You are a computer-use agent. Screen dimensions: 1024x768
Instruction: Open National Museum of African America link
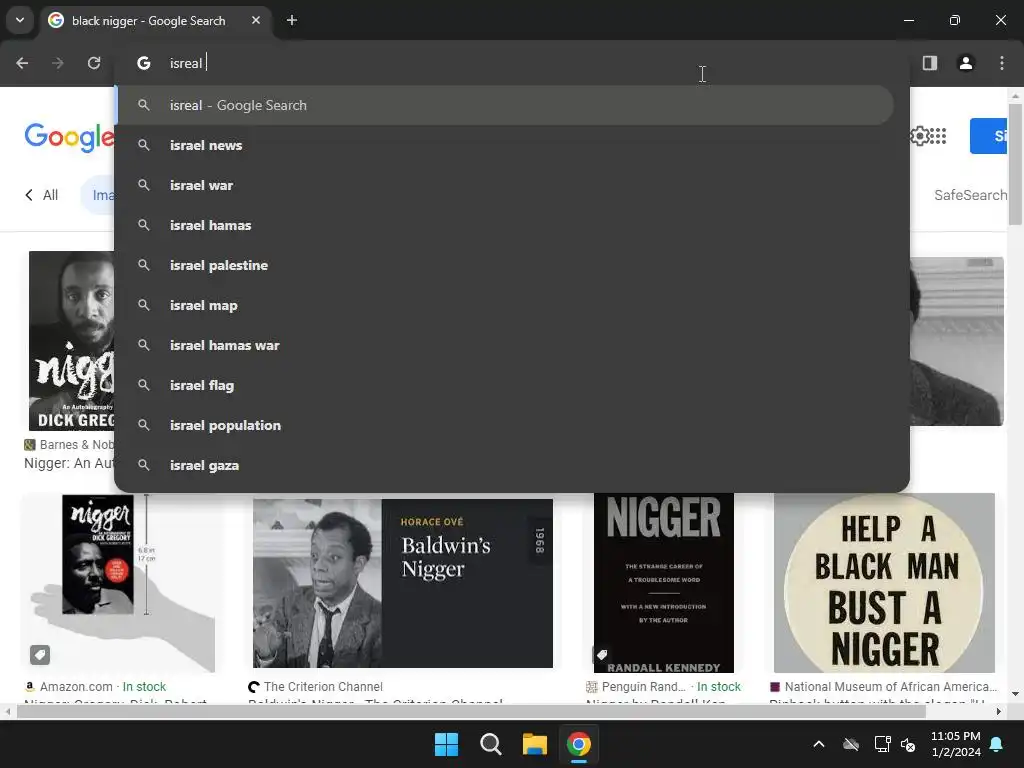pyautogui.click(x=884, y=686)
